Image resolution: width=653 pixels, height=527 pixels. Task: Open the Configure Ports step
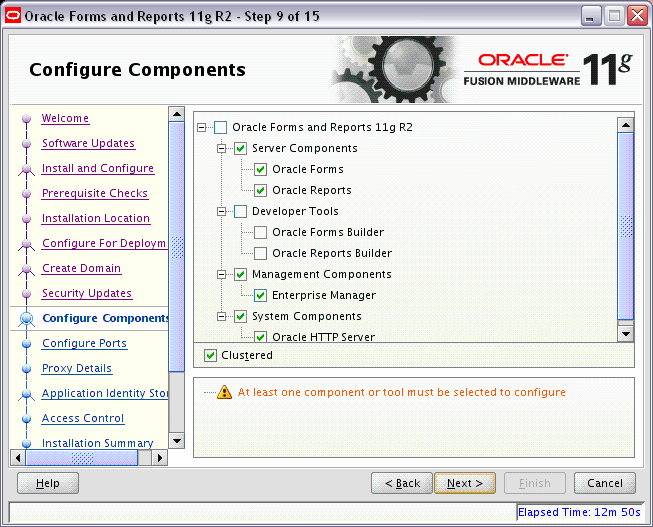tap(85, 343)
